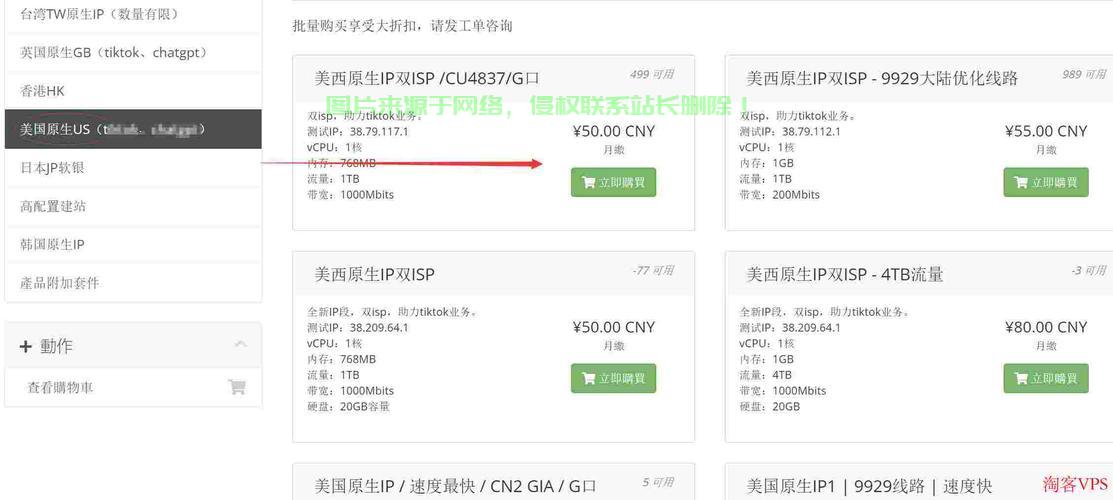
Task: Open 產品附加套件 addons category
Action: point(133,283)
